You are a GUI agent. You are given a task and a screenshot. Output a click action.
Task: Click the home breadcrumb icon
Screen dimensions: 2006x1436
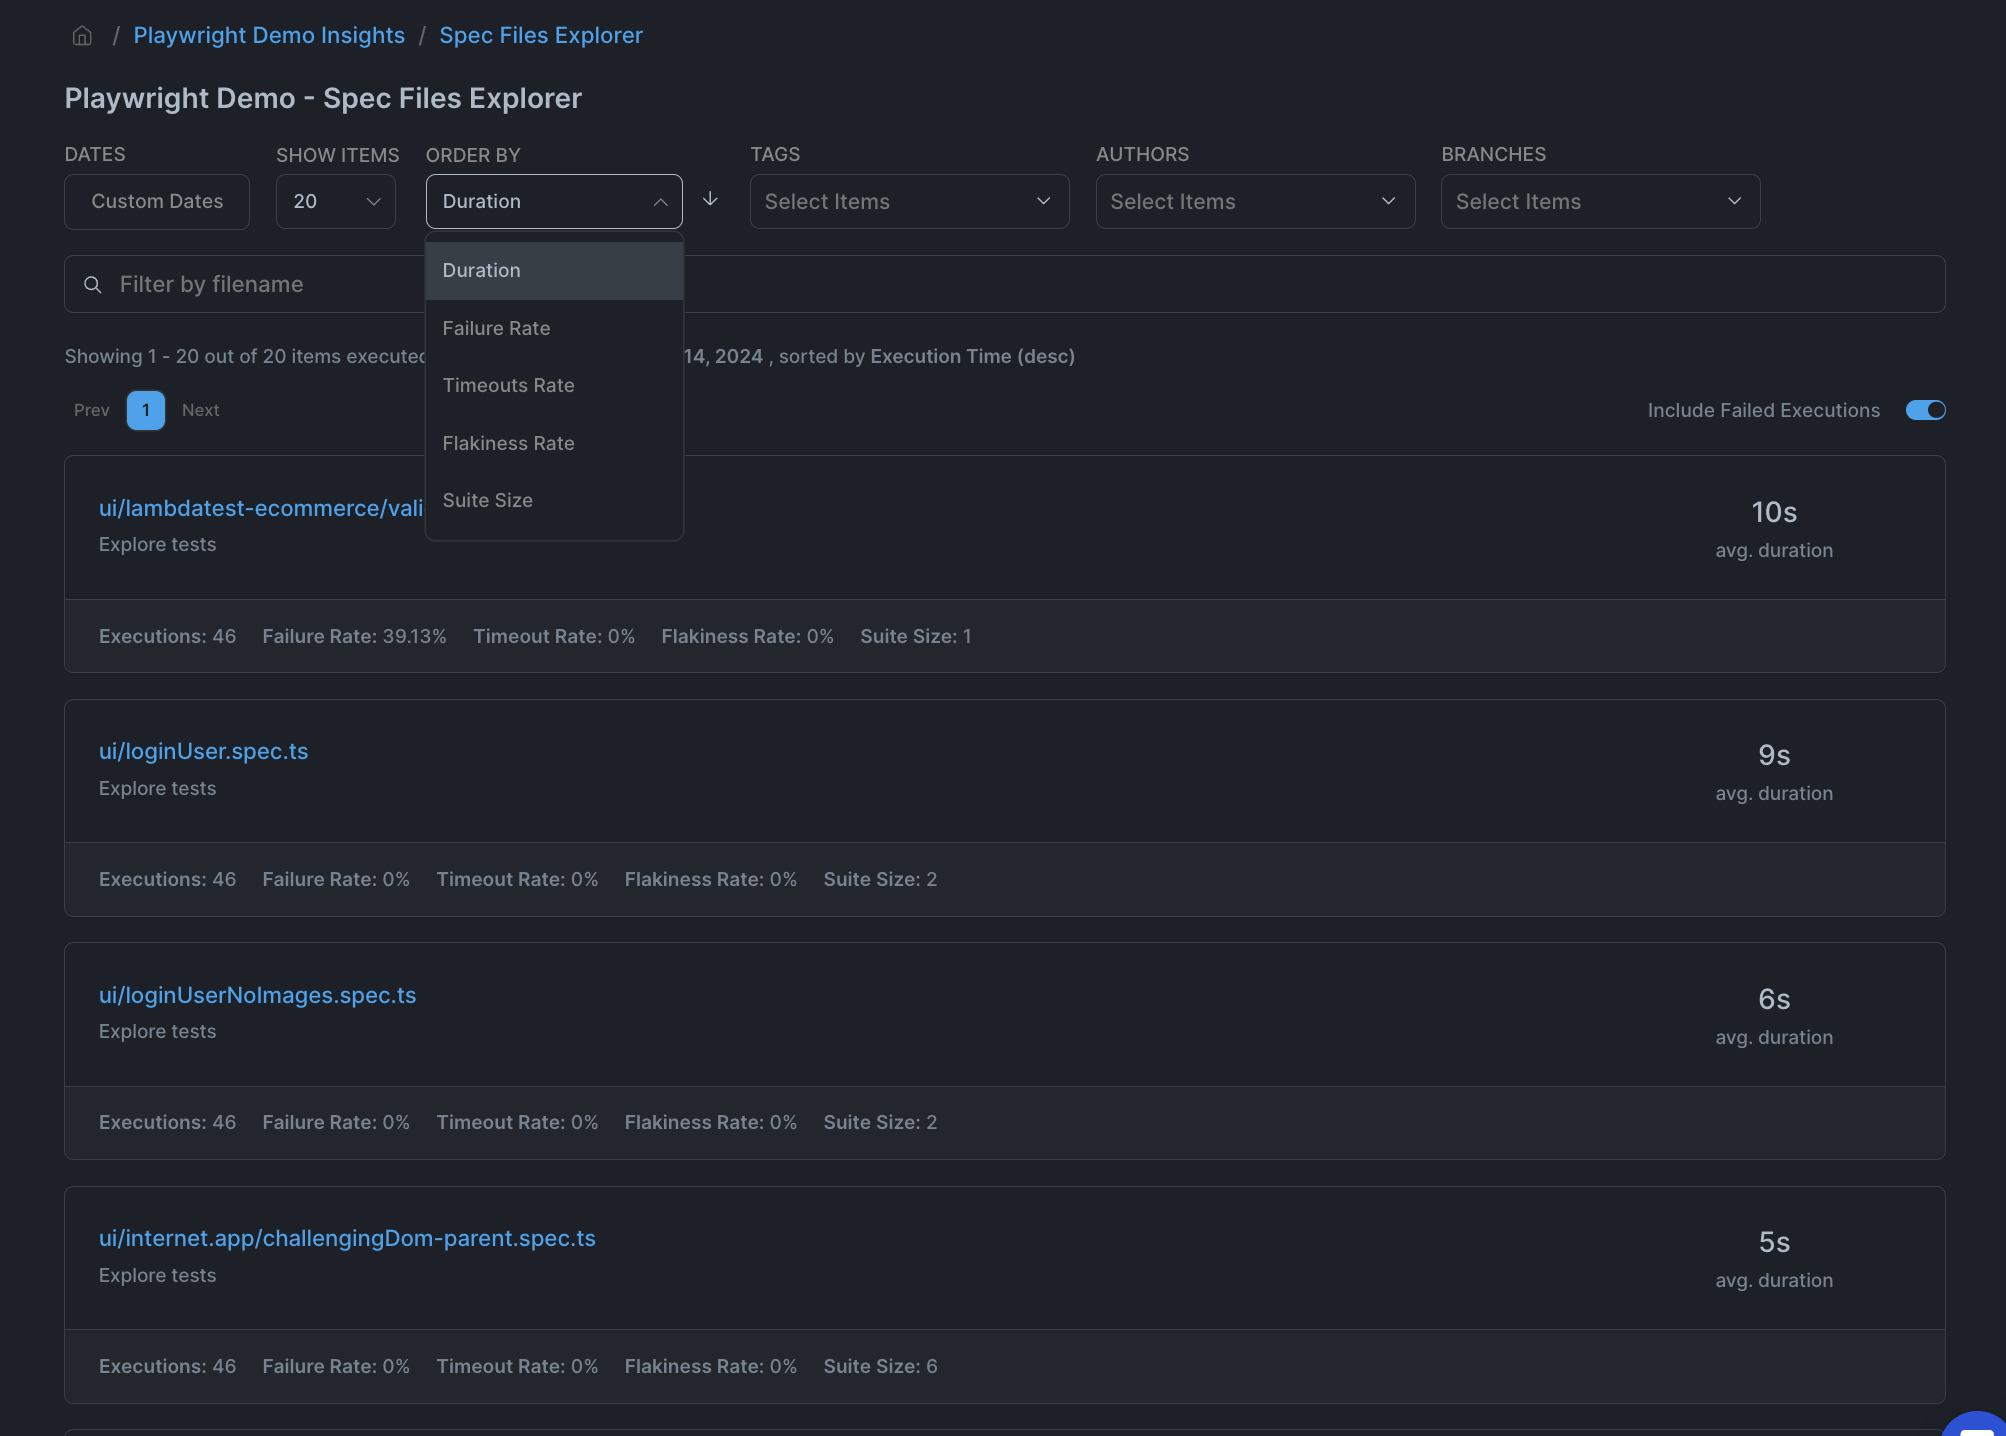click(x=81, y=35)
